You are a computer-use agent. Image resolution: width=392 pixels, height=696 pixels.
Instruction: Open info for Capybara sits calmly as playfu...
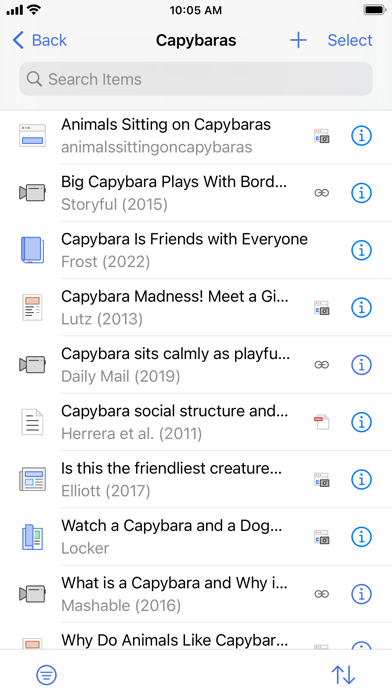point(361,364)
